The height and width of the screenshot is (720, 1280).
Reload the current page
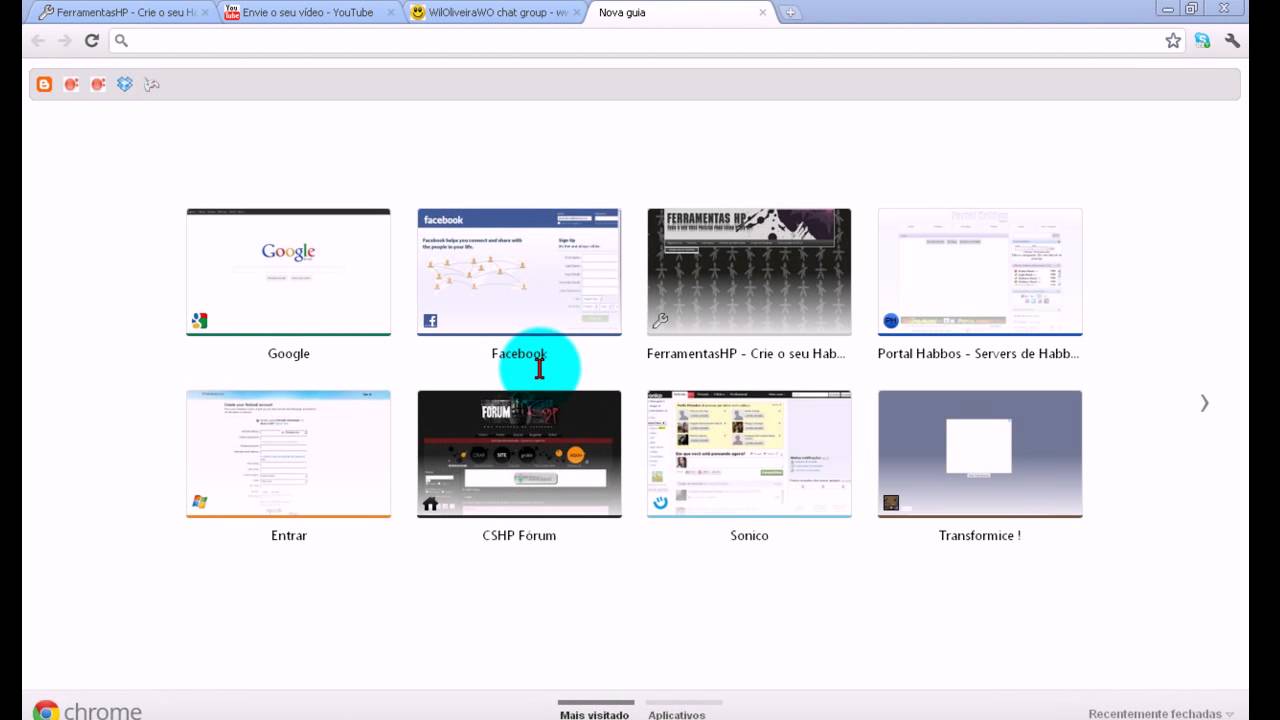(91, 41)
